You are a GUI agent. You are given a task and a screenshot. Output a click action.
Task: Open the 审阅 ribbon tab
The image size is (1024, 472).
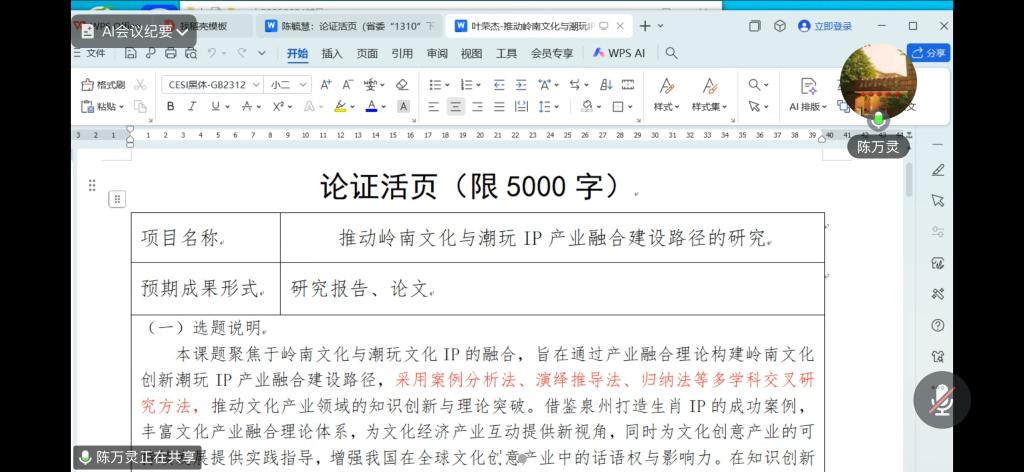tap(437, 53)
